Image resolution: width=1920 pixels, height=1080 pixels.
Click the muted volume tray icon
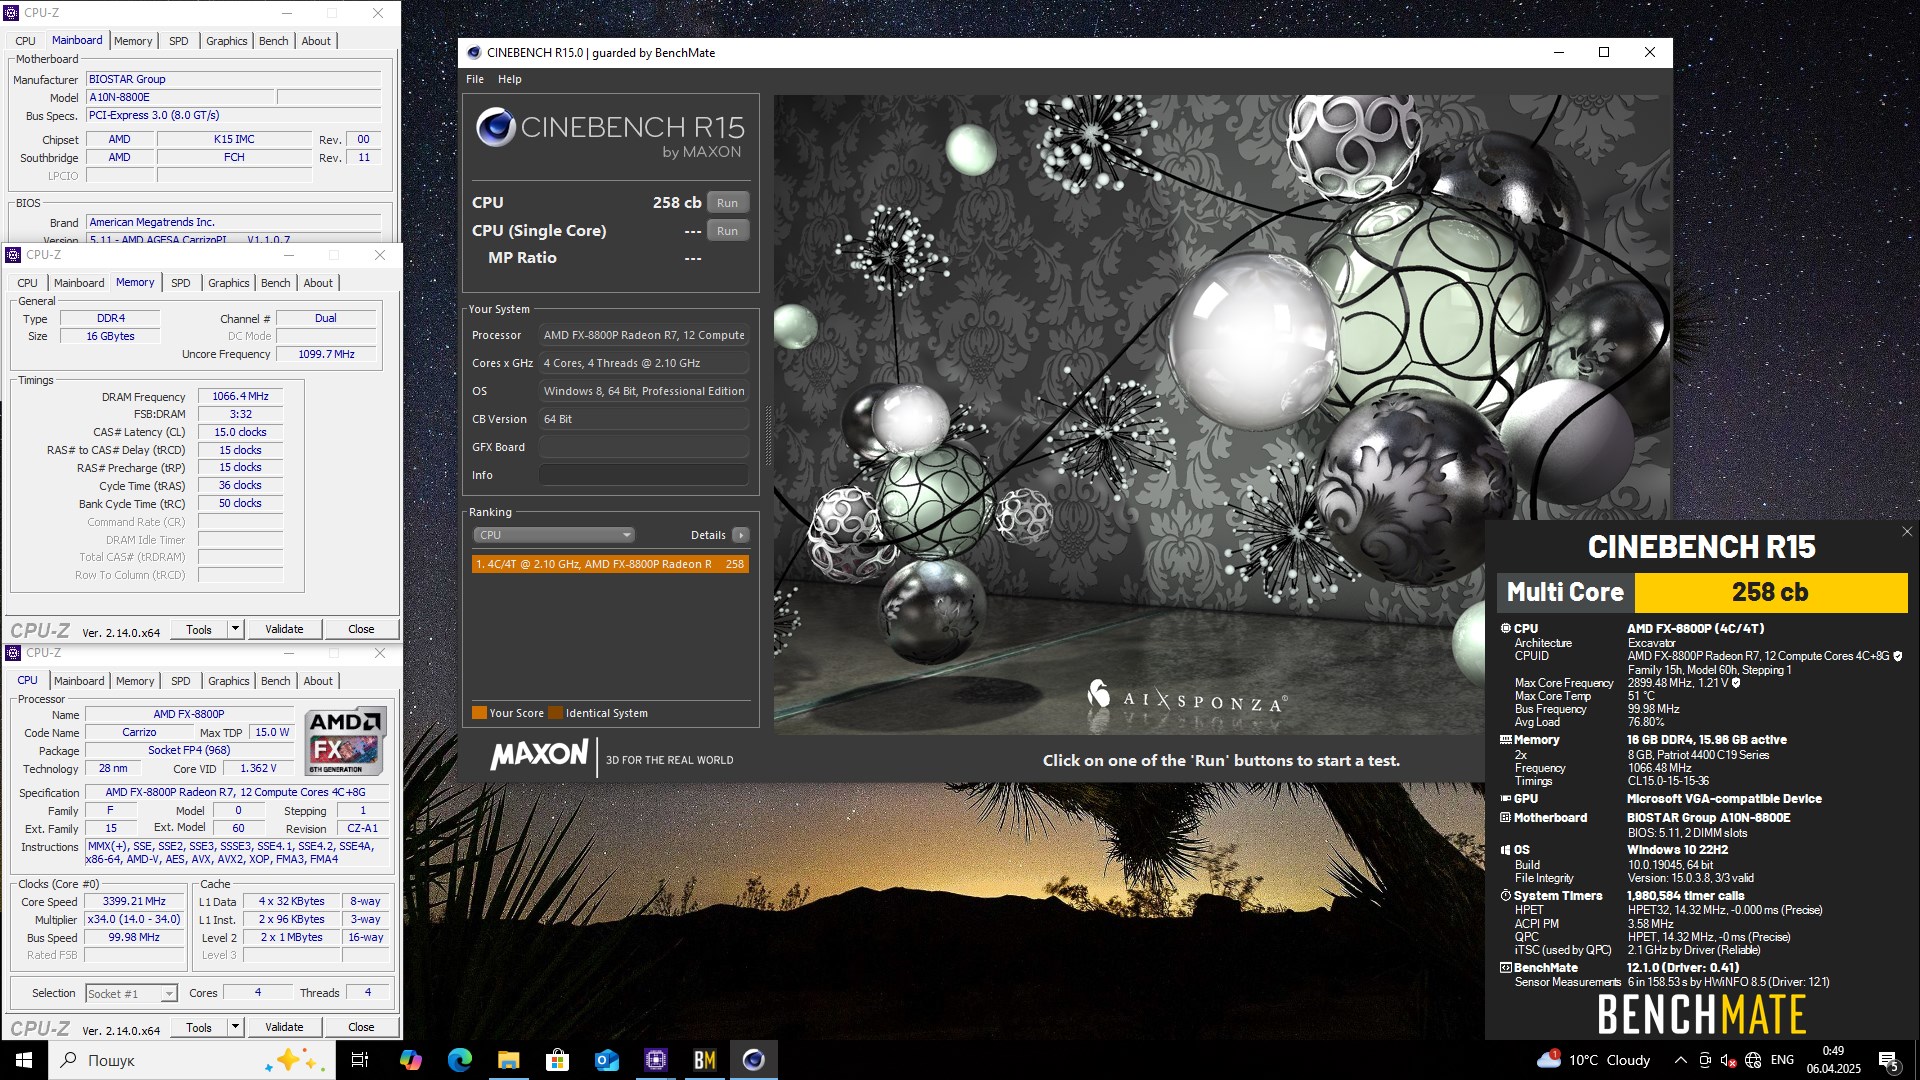coord(1728,1060)
